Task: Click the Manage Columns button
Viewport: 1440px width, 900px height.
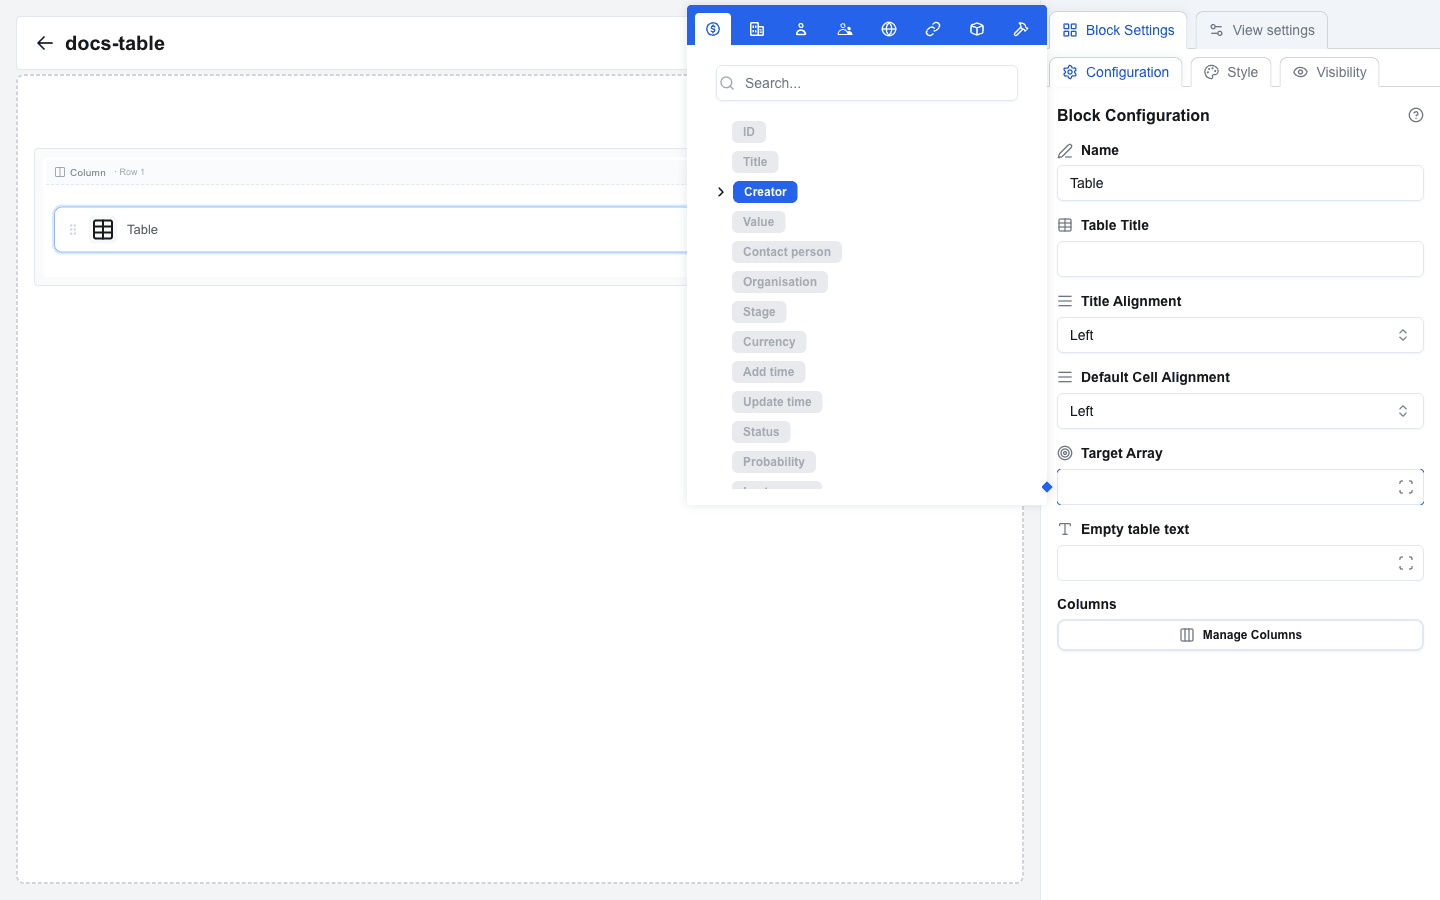Action: click(x=1240, y=635)
